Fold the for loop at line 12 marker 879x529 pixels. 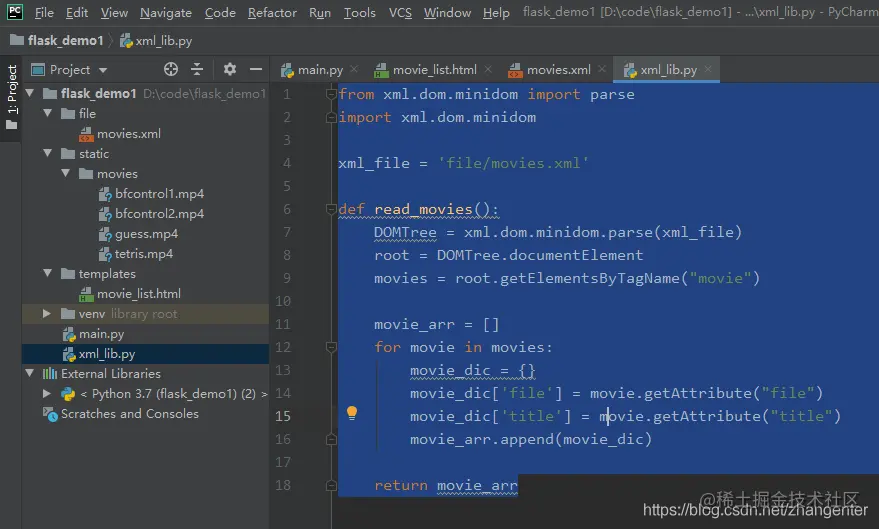click(x=331, y=347)
